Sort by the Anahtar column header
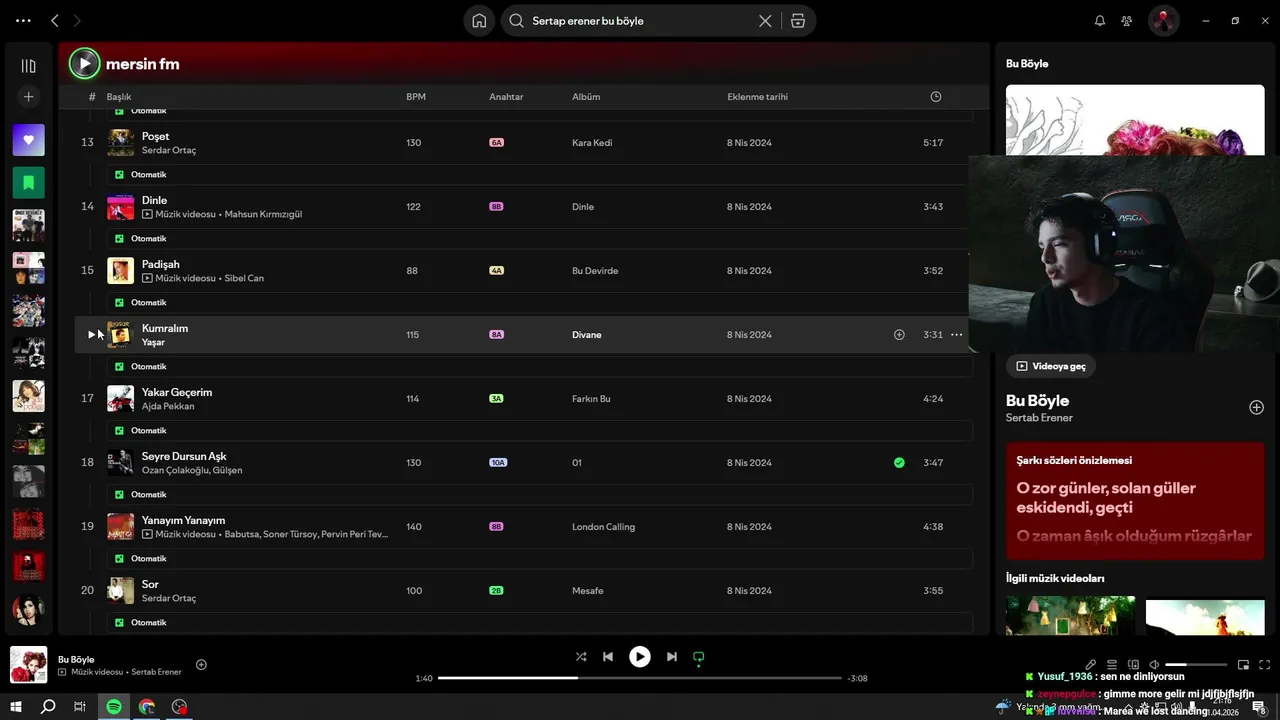This screenshot has height=720, width=1280. [x=506, y=97]
